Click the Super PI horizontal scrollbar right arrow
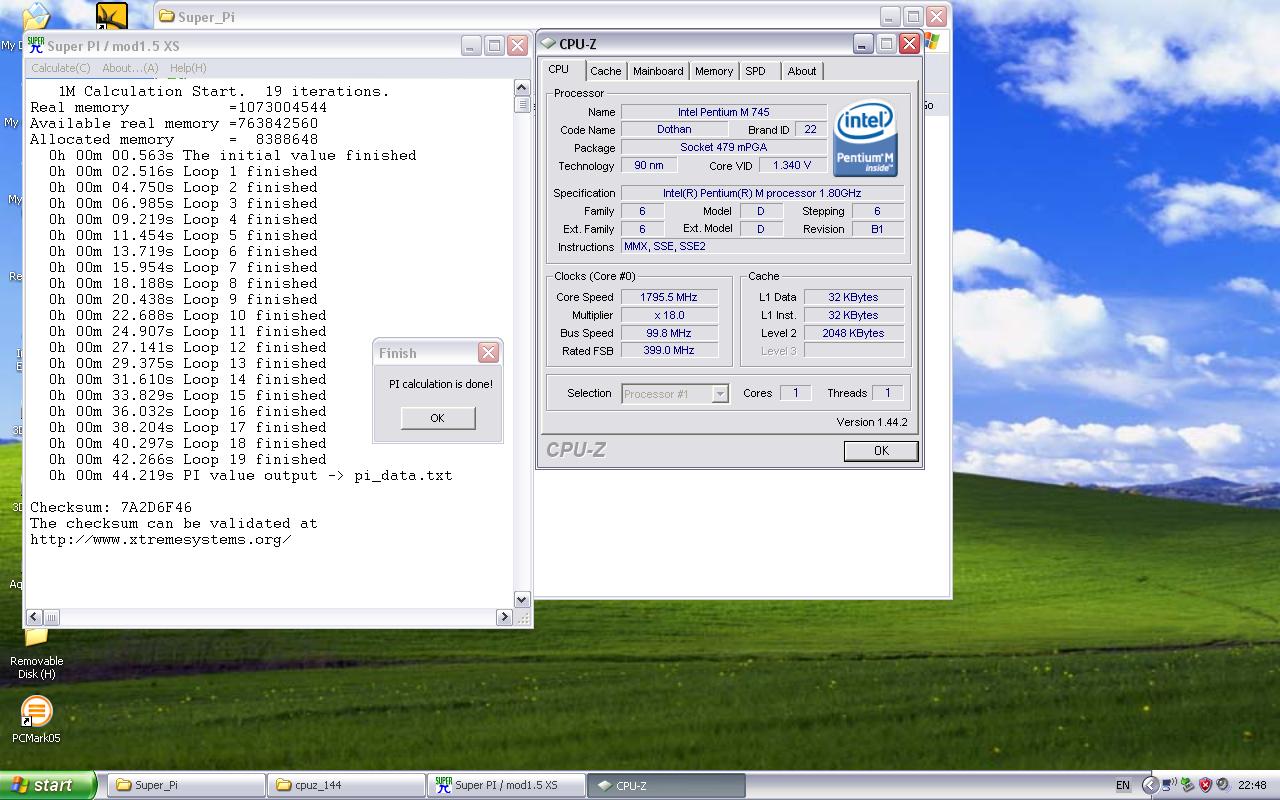This screenshot has width=1280, height=800. pyautogui.click(x=504, y=617)
